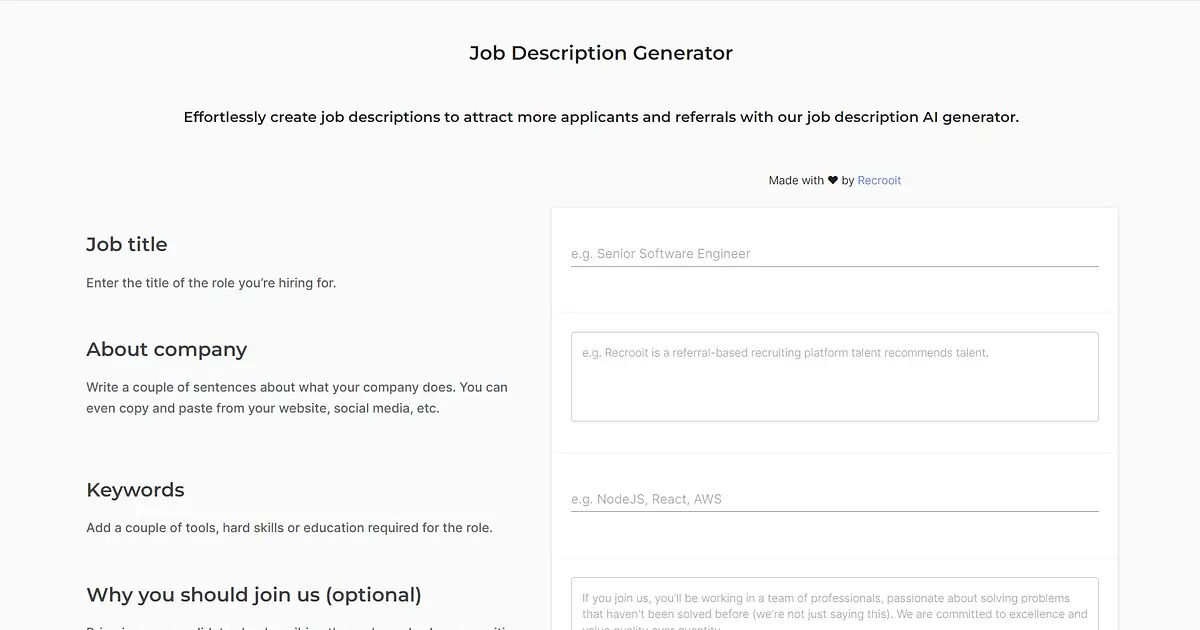
Task: Click the "Made with" text before the heart
Action: point(796,181)
